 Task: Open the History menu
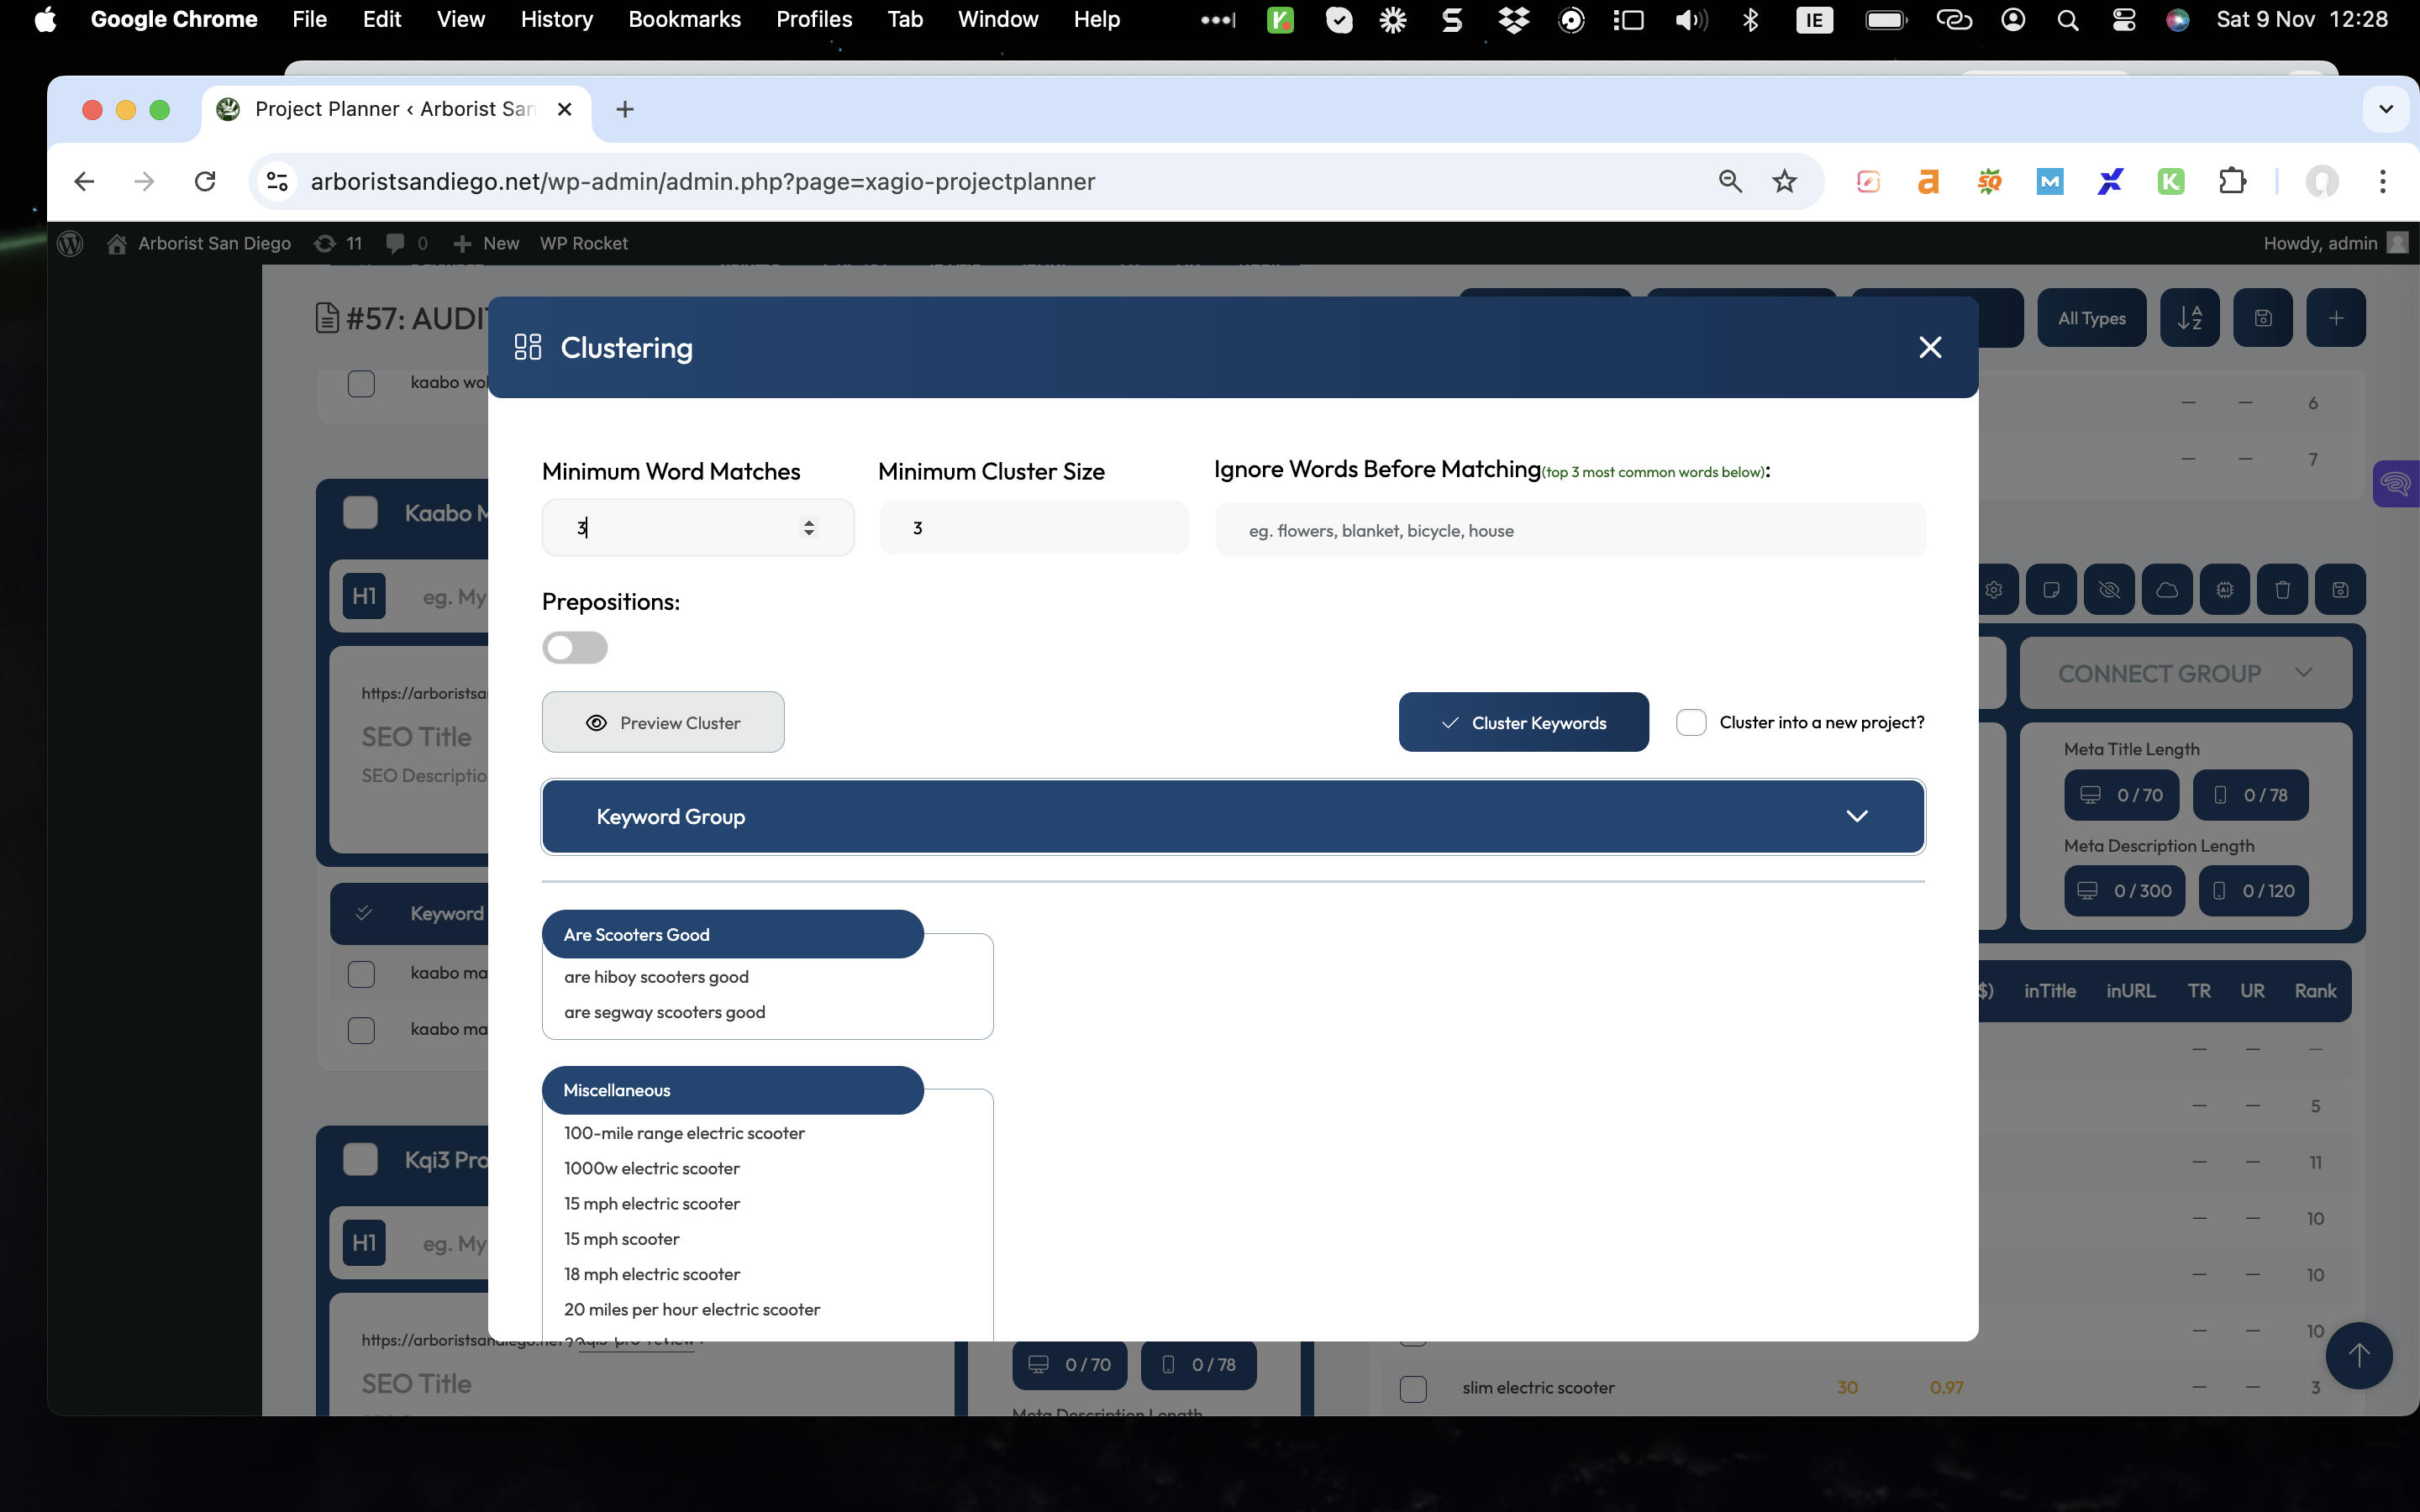pos(556,20)
